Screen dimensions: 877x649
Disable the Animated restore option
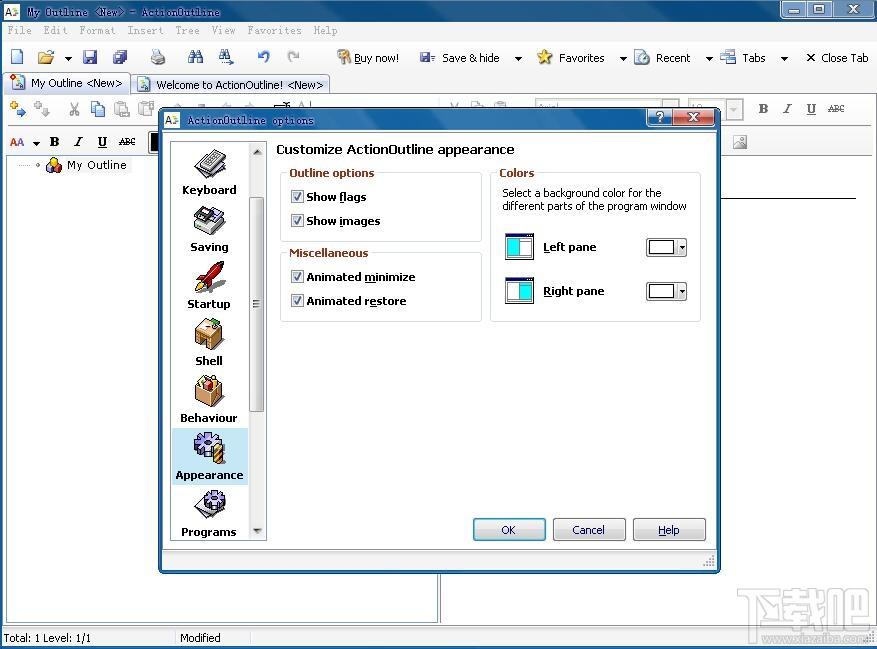pos(298,300)
